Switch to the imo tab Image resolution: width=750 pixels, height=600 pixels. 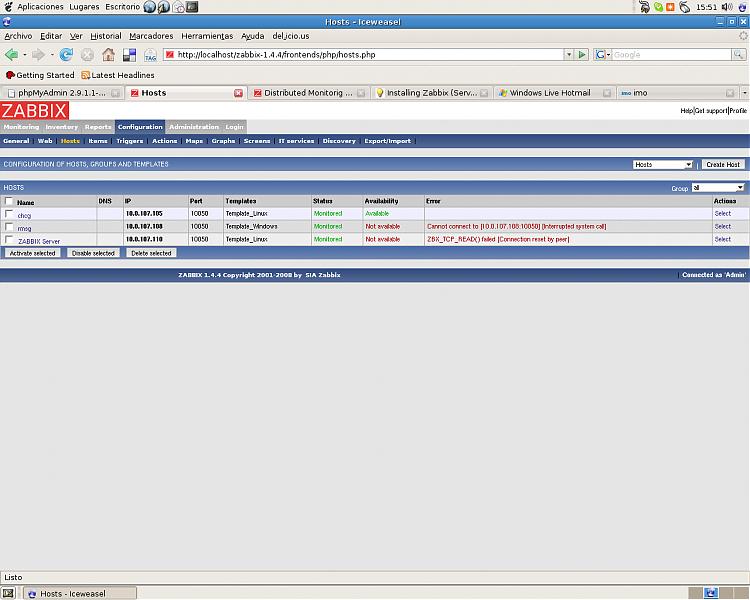(x=676, y=93)
